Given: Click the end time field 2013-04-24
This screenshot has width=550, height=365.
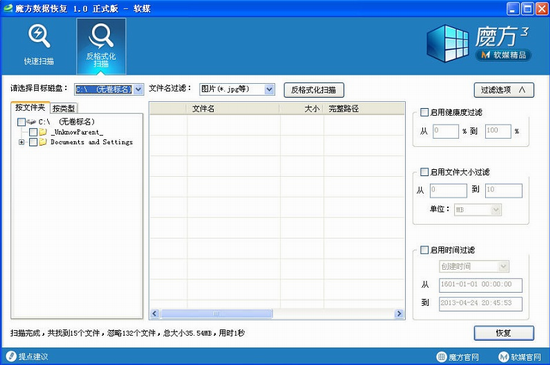Looking at the screenshot, I should [481, 304].
